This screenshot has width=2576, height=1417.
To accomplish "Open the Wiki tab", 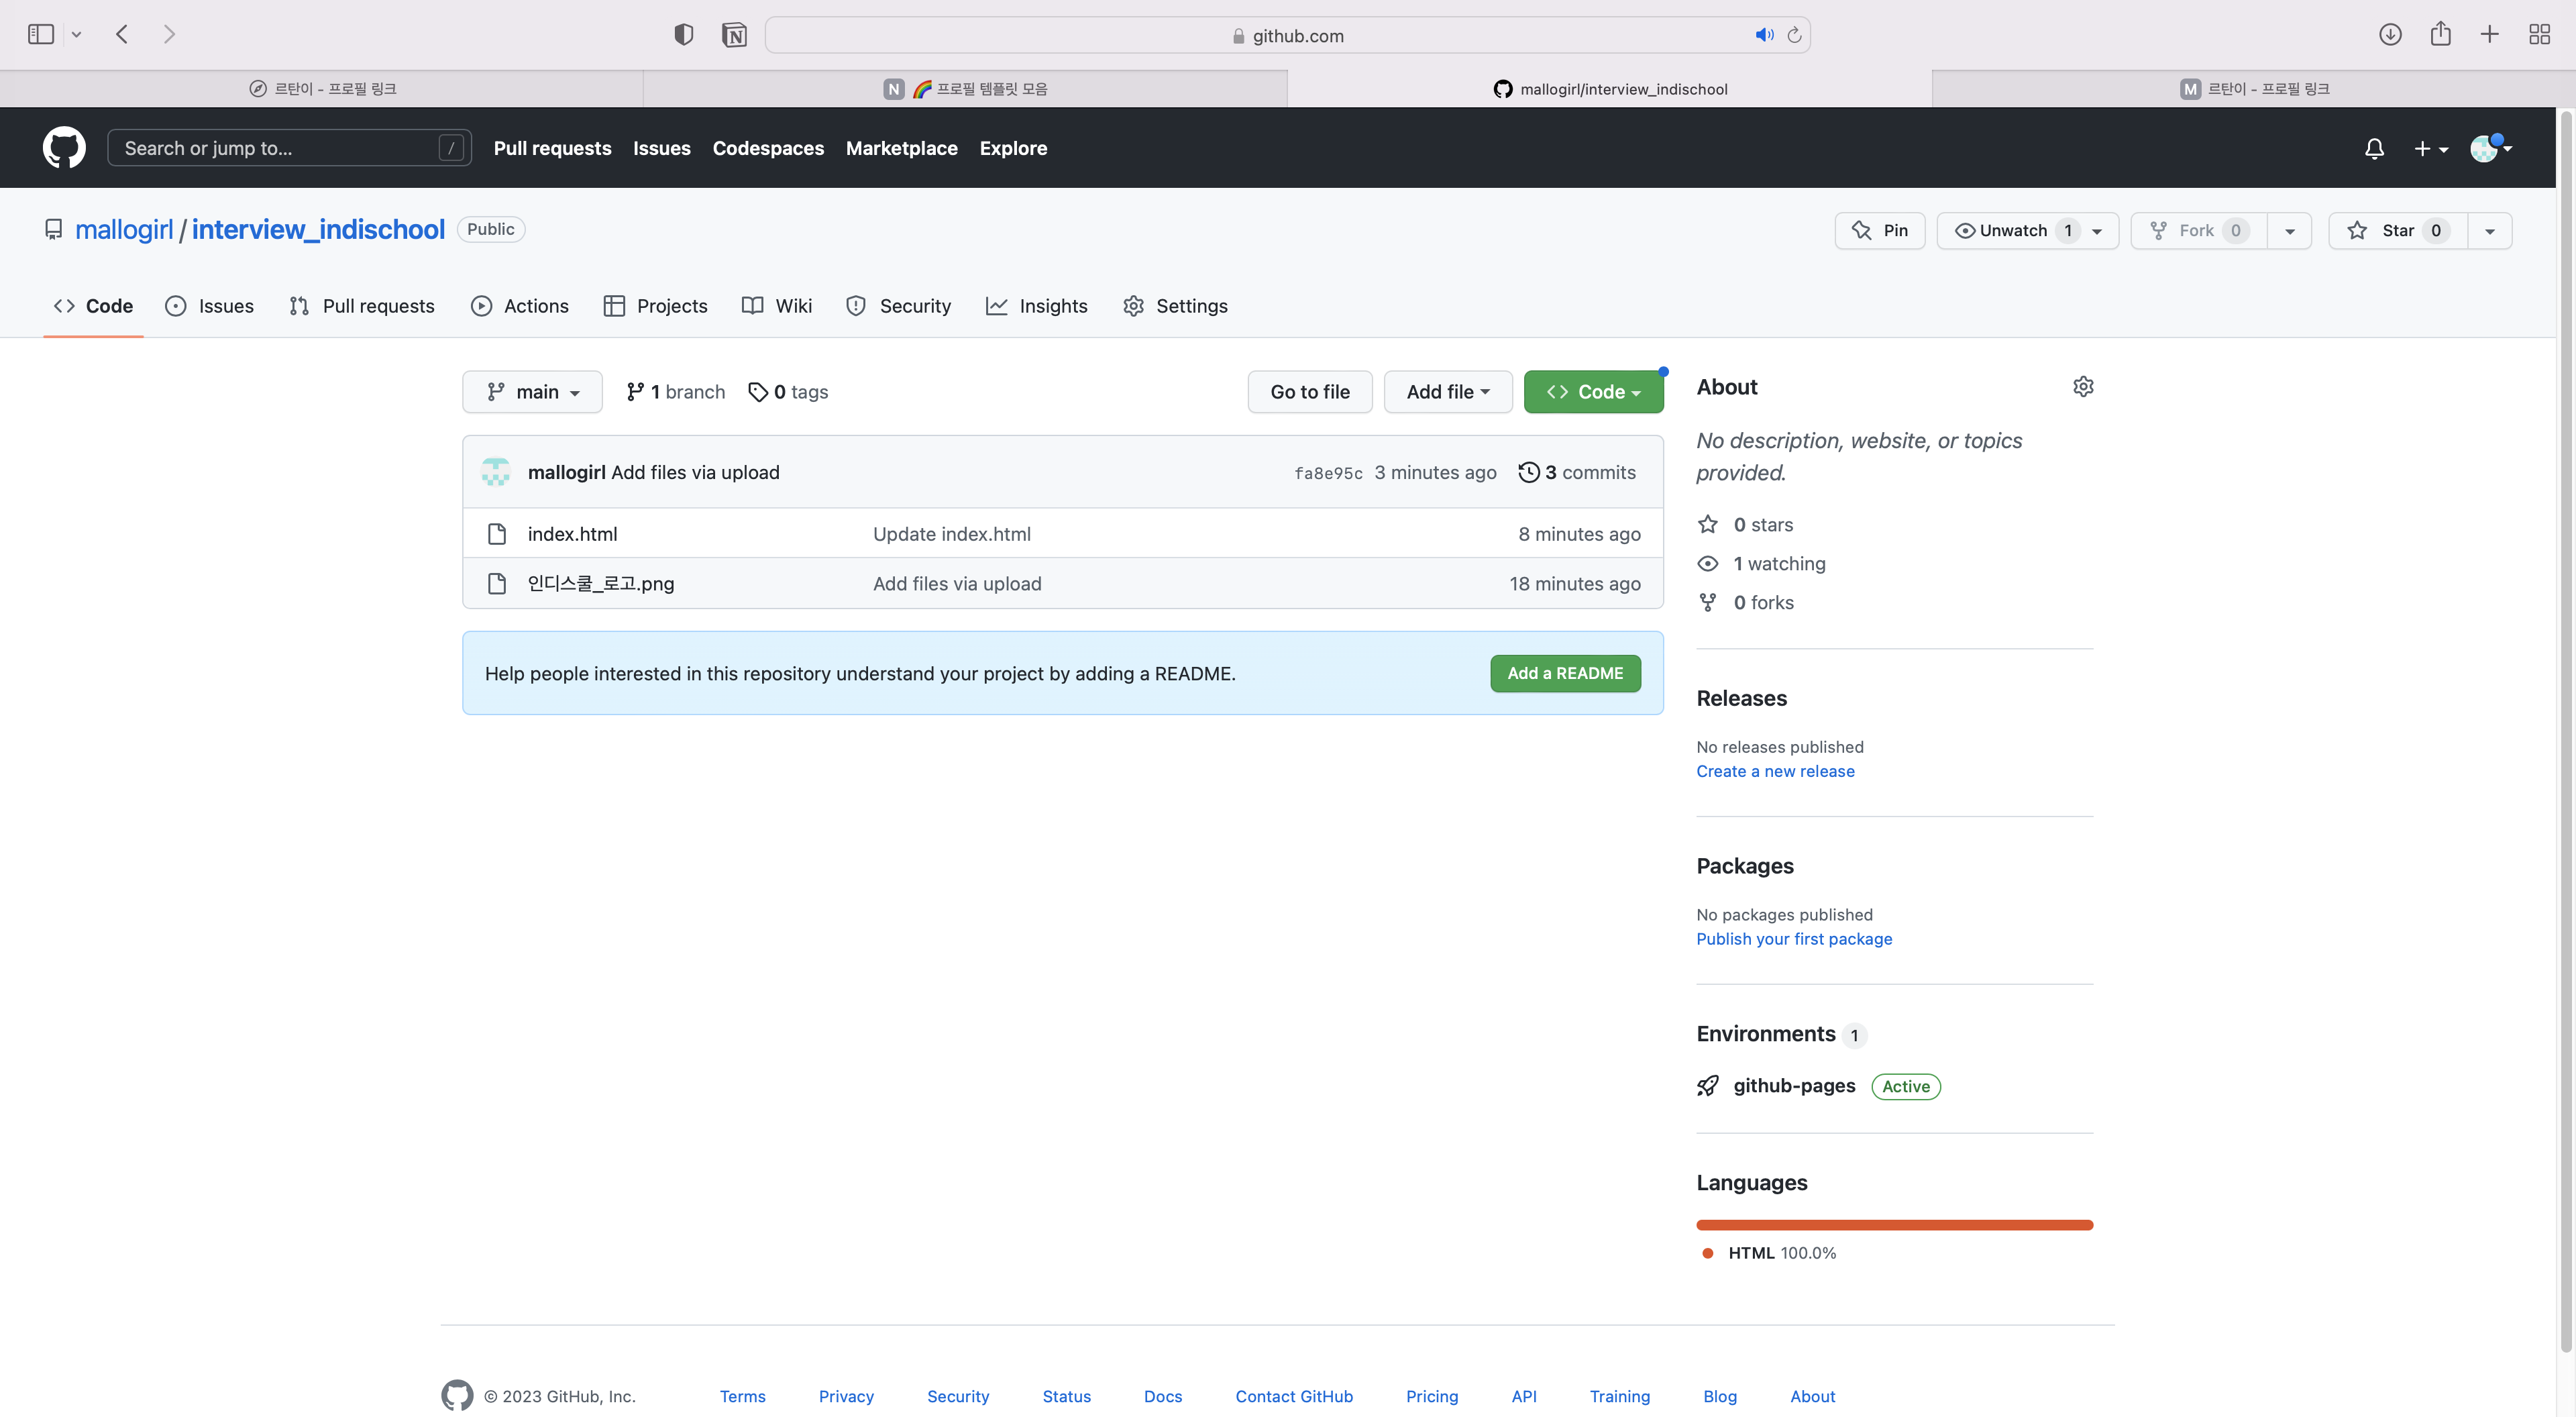I will (776, 306).
